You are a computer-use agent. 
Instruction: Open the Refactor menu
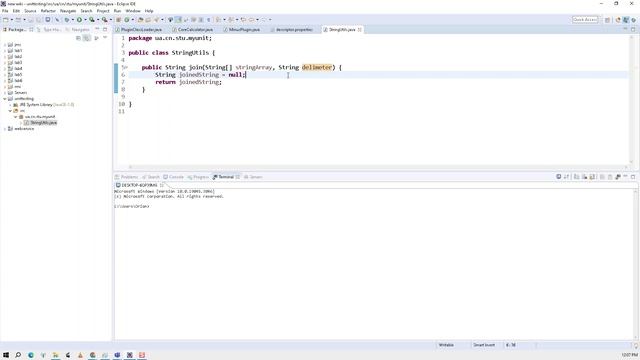tap(48, 11)
